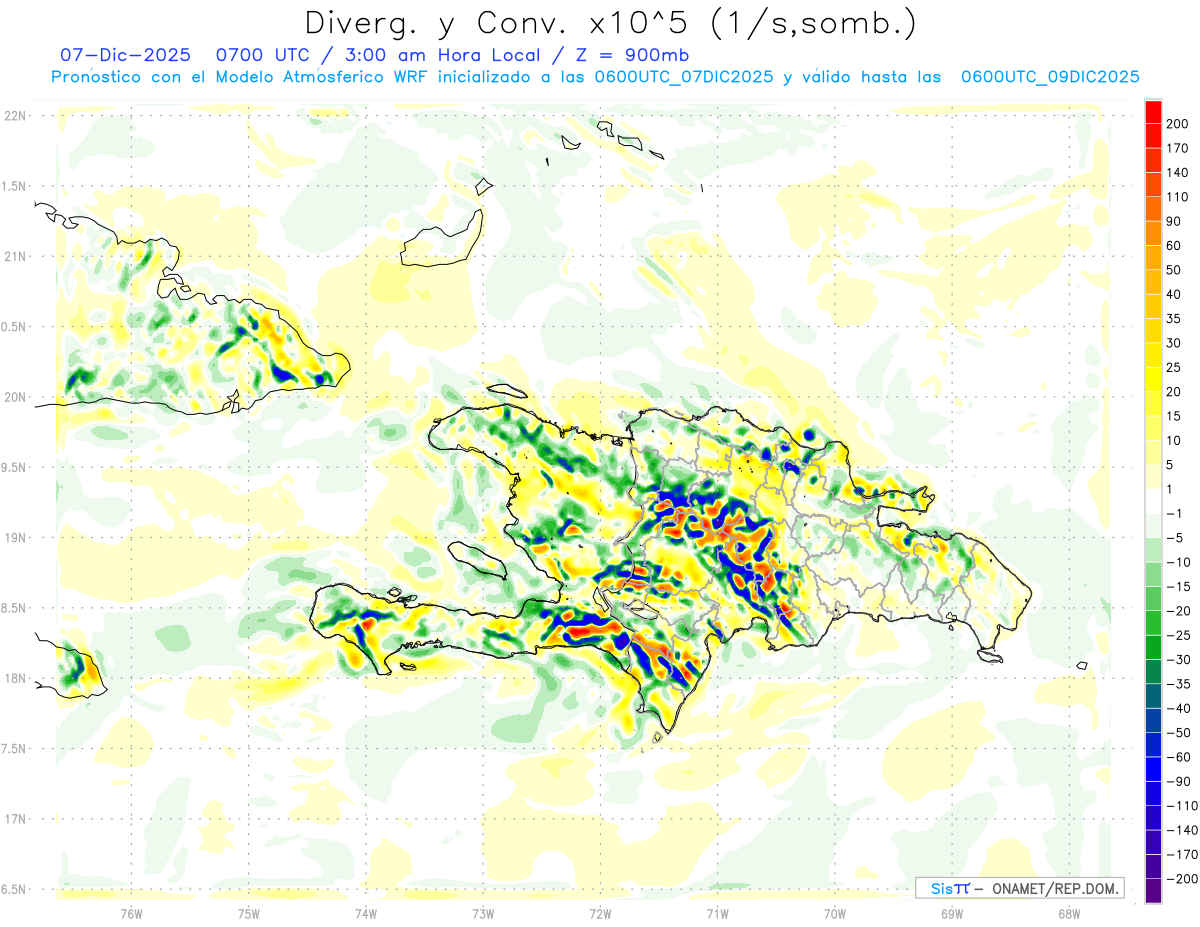Click the '-140' color bar value

click(1181, 830)
